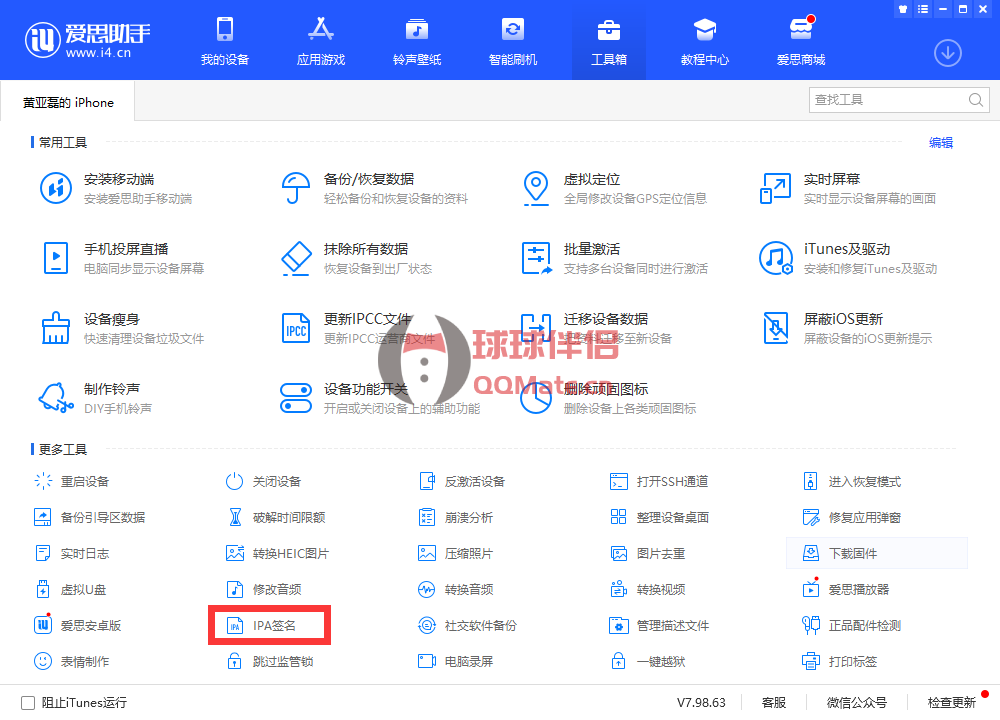Viewport: 1000px width, 720px height.
Task: Enable the 阻止iTunes运行 checkbox
Action: 28,702
